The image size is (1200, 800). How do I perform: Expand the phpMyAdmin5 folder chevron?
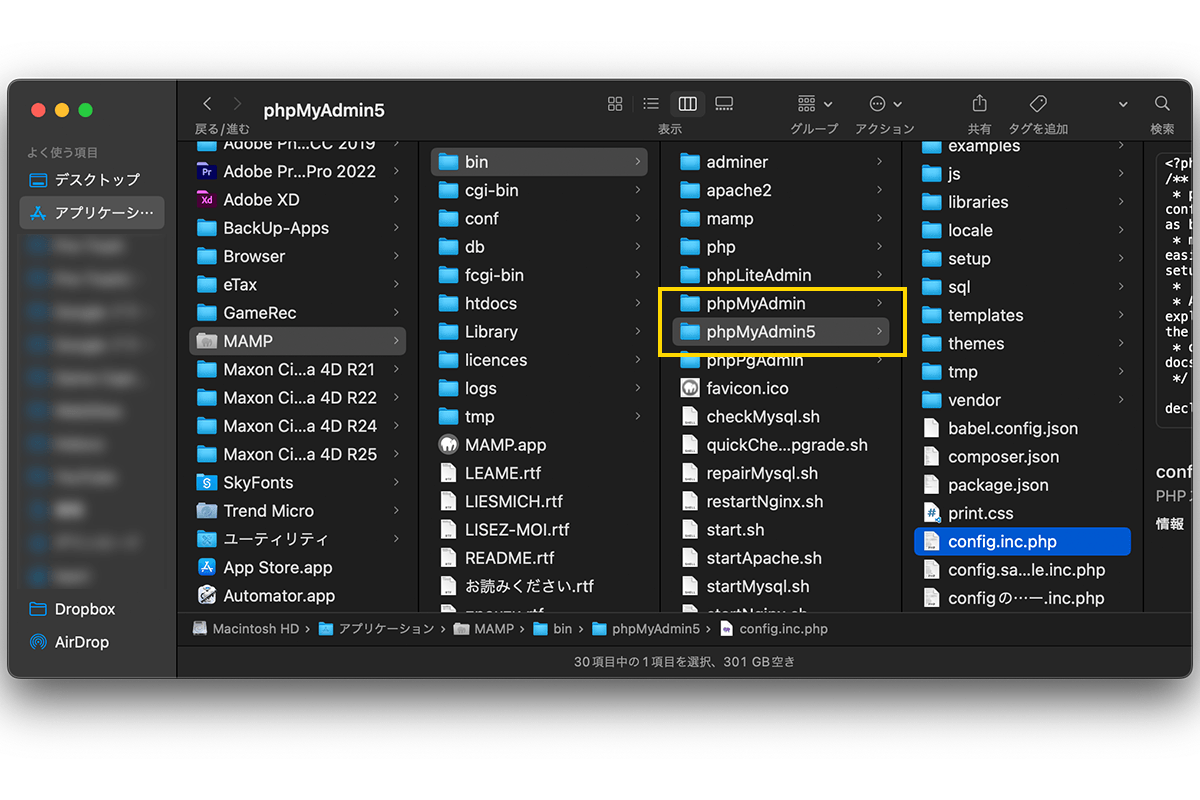point(880,331)
